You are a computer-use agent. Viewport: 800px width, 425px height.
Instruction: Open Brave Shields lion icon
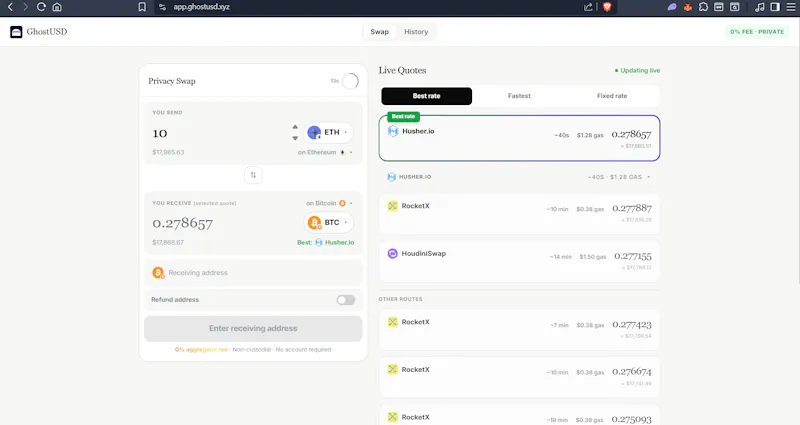pyautogui.click(x=607, y=7)
